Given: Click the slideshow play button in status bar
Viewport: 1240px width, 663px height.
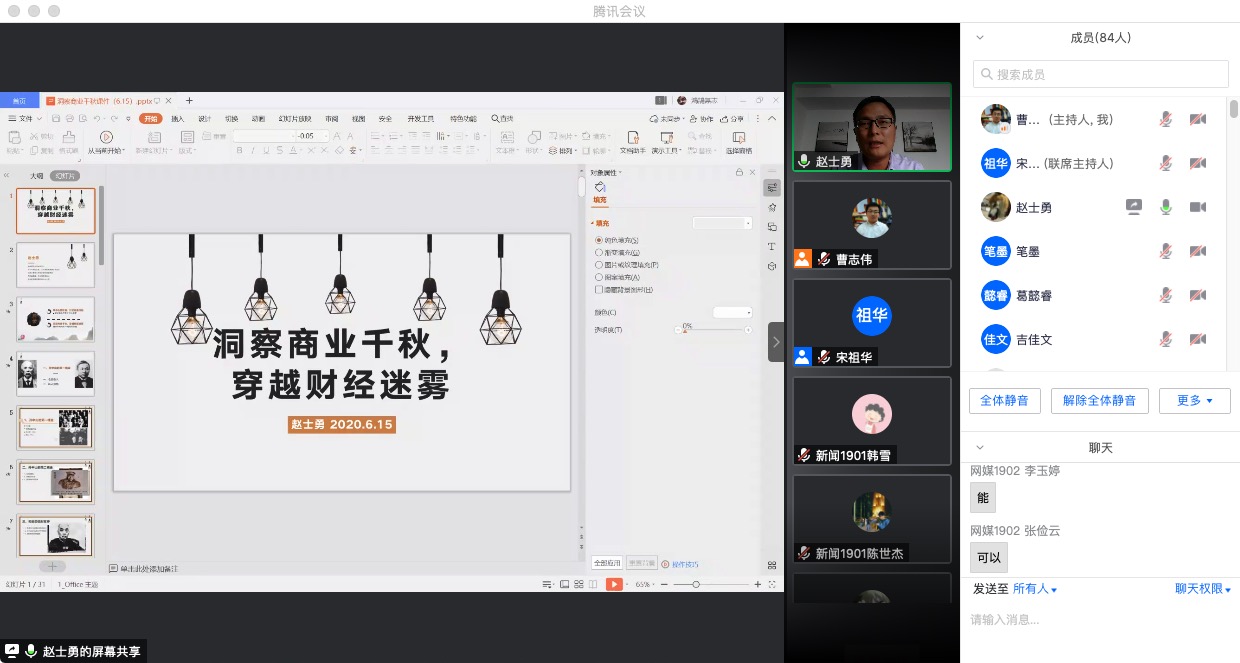Looking at the screenshot, I should tap(614, 584).
